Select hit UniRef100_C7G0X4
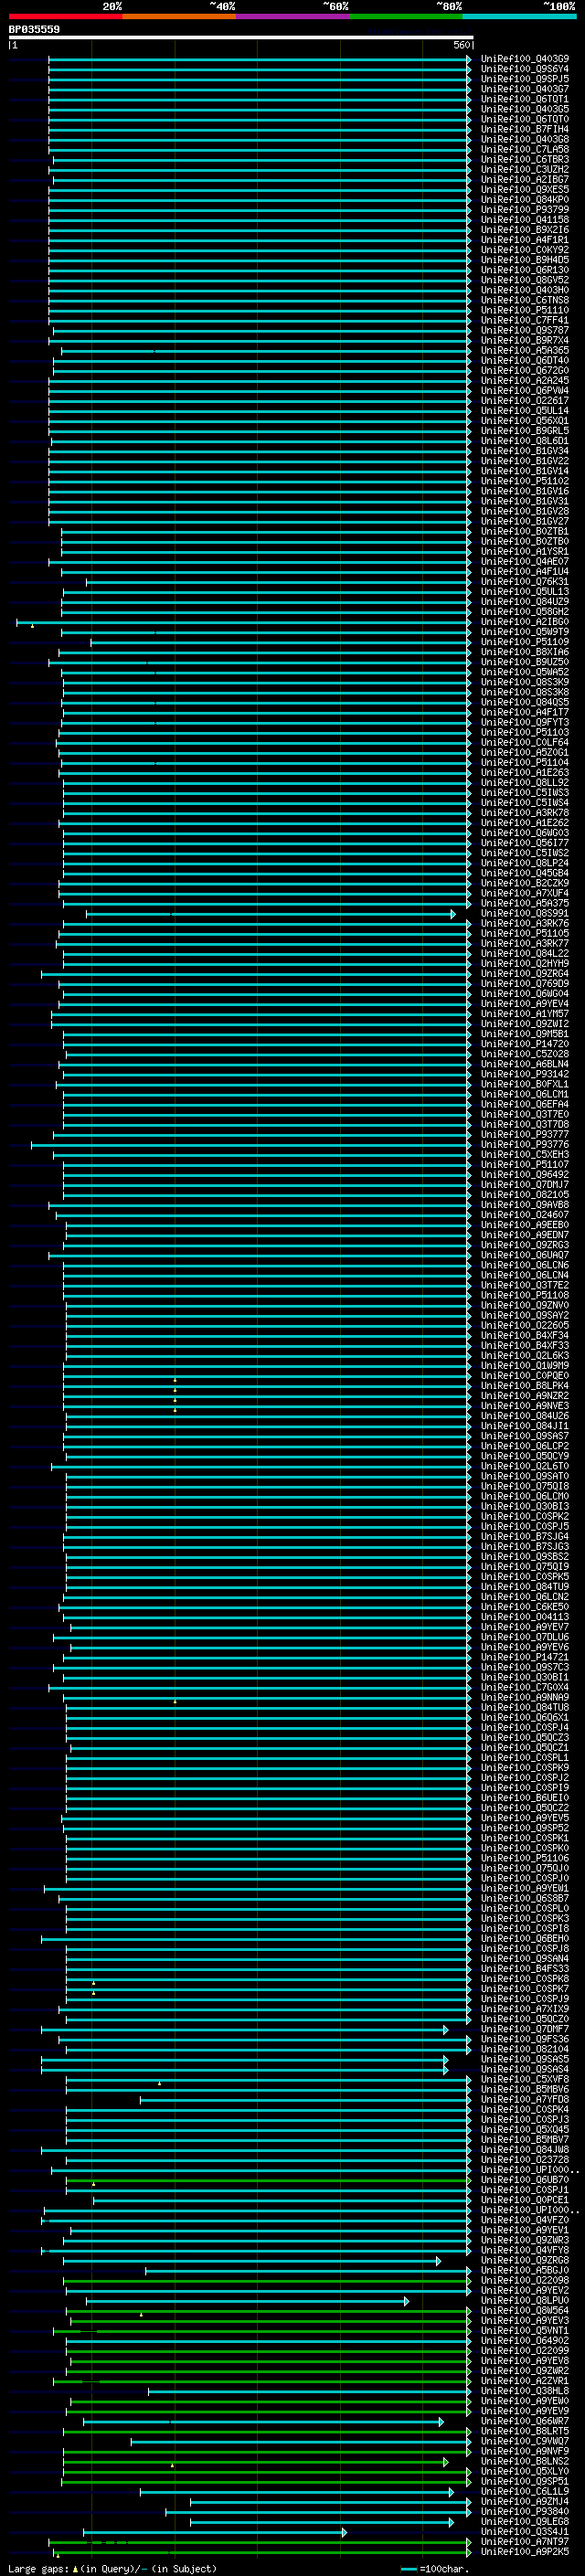 pyautogui.click(x=525, y=1687)
